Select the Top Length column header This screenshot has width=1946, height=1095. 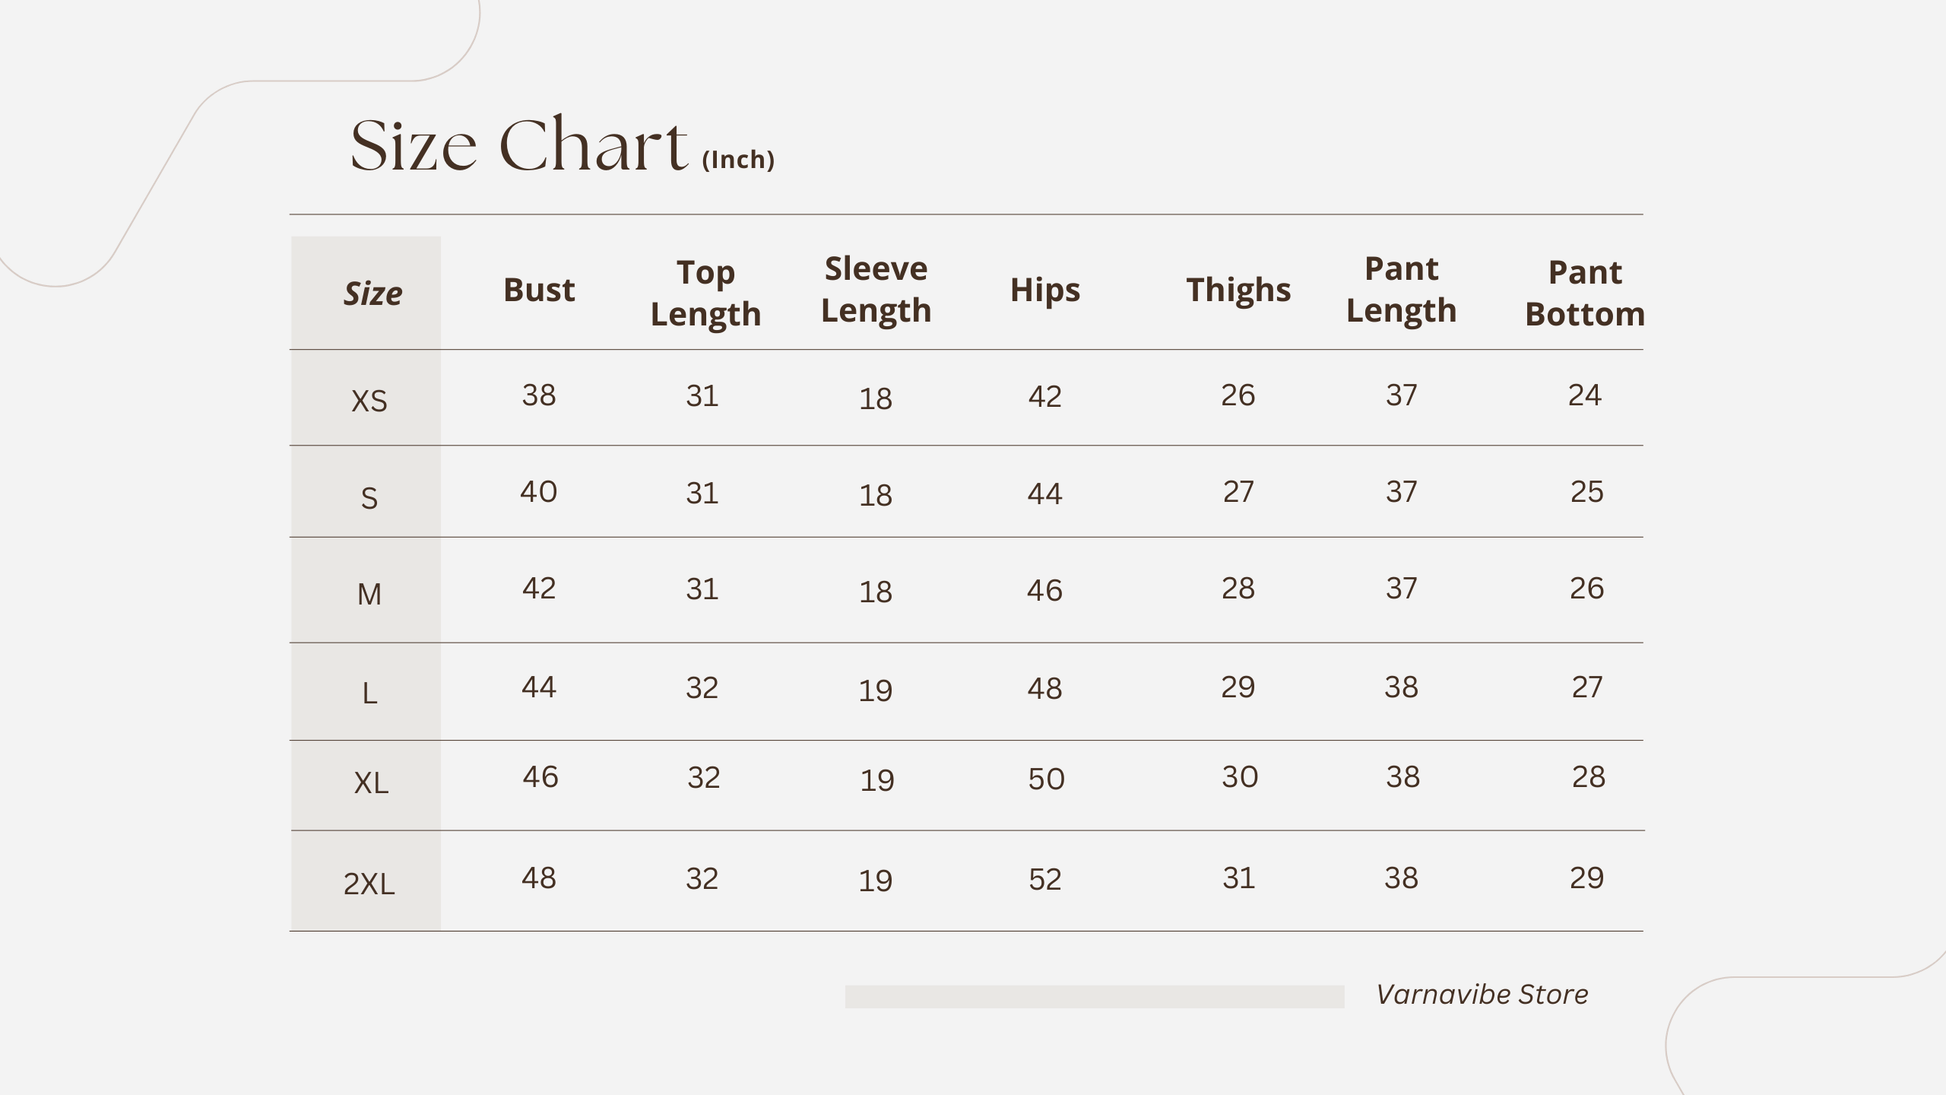pos(705,293)
